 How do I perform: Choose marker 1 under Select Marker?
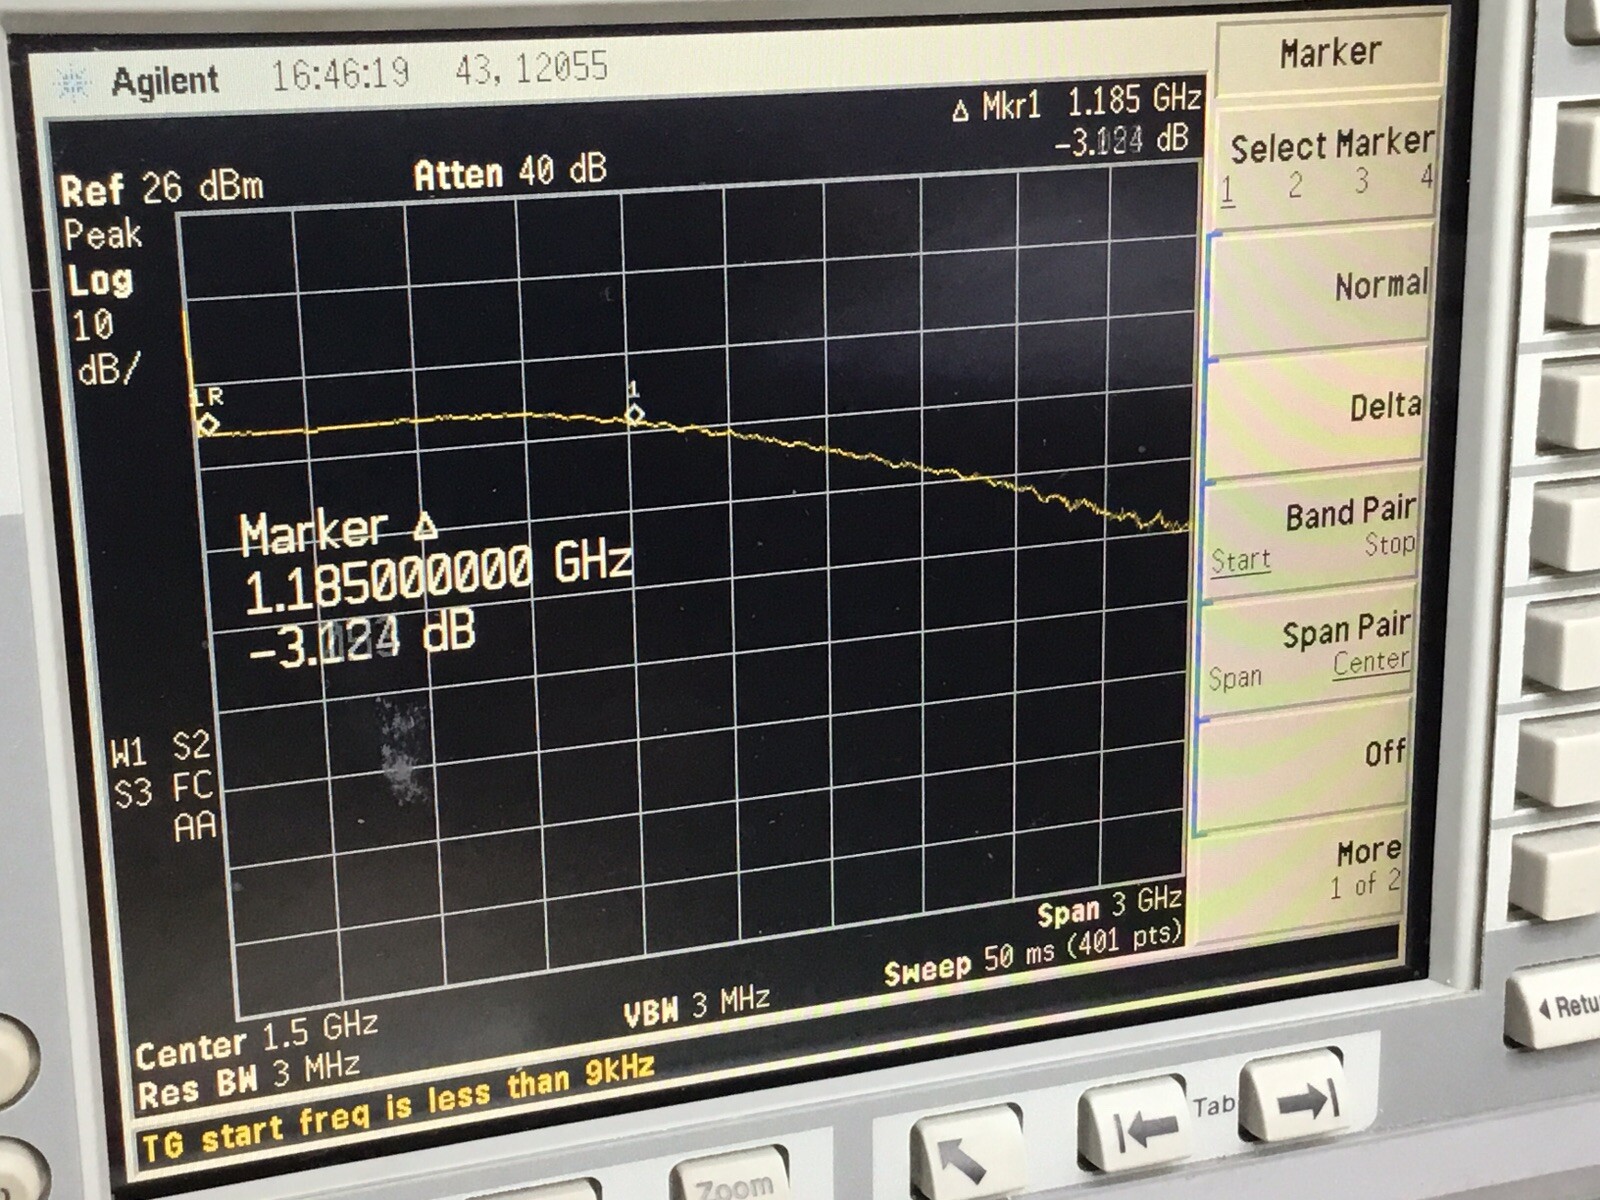(x=1228, y=191)
